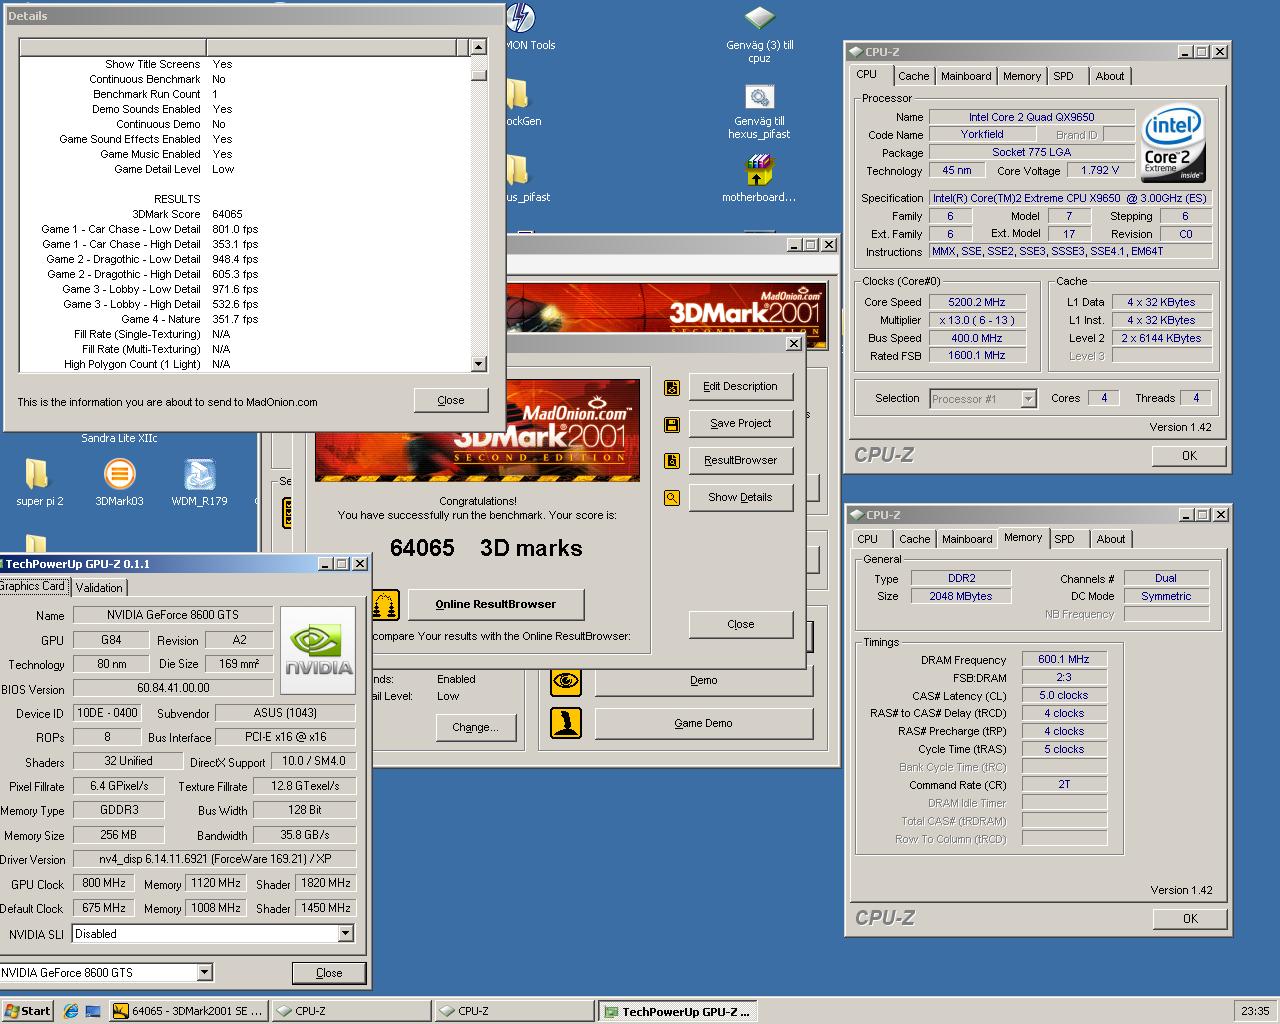Switch to Memory tab in top CPU-Z
1280x1024 pixels.
(x=1022, y=76)
